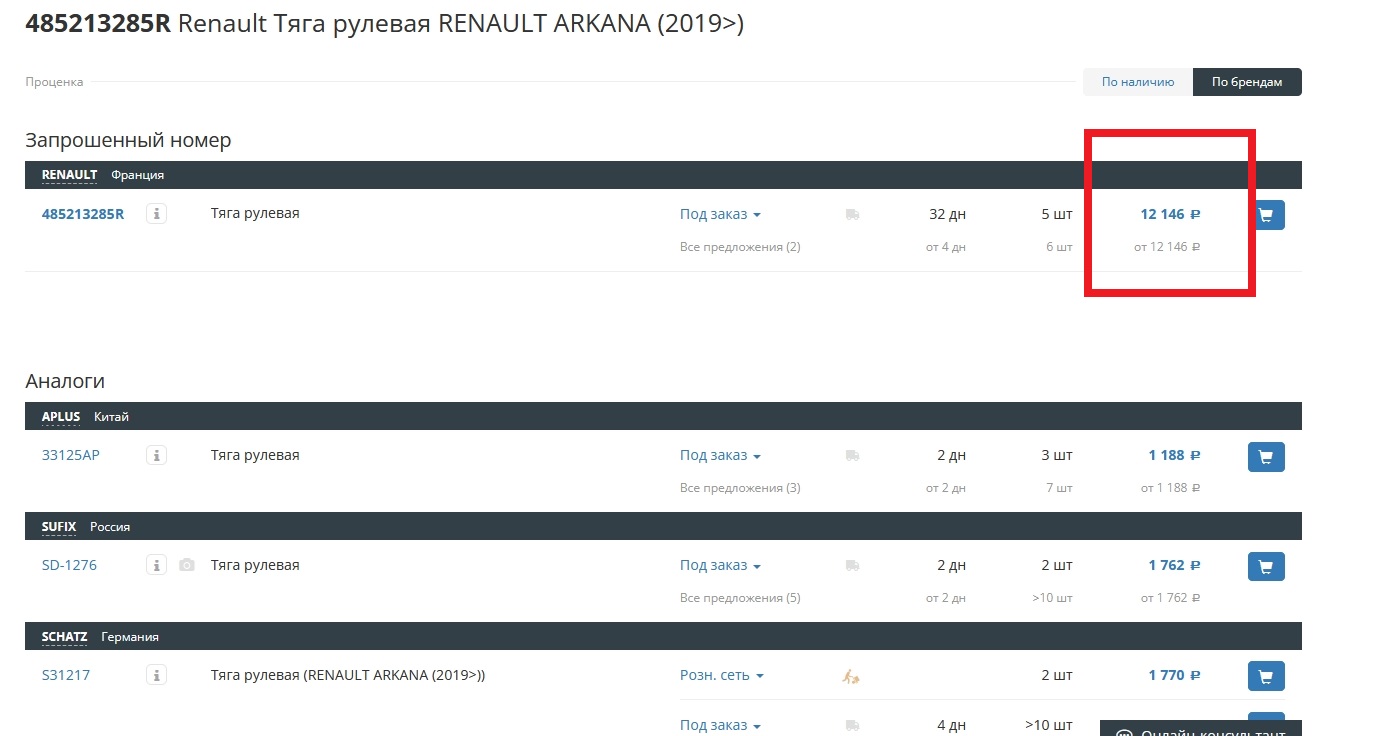The image size is (1373, 736).
Task: Click pickup icon in S31217 retail row
Action: point(852,677)
